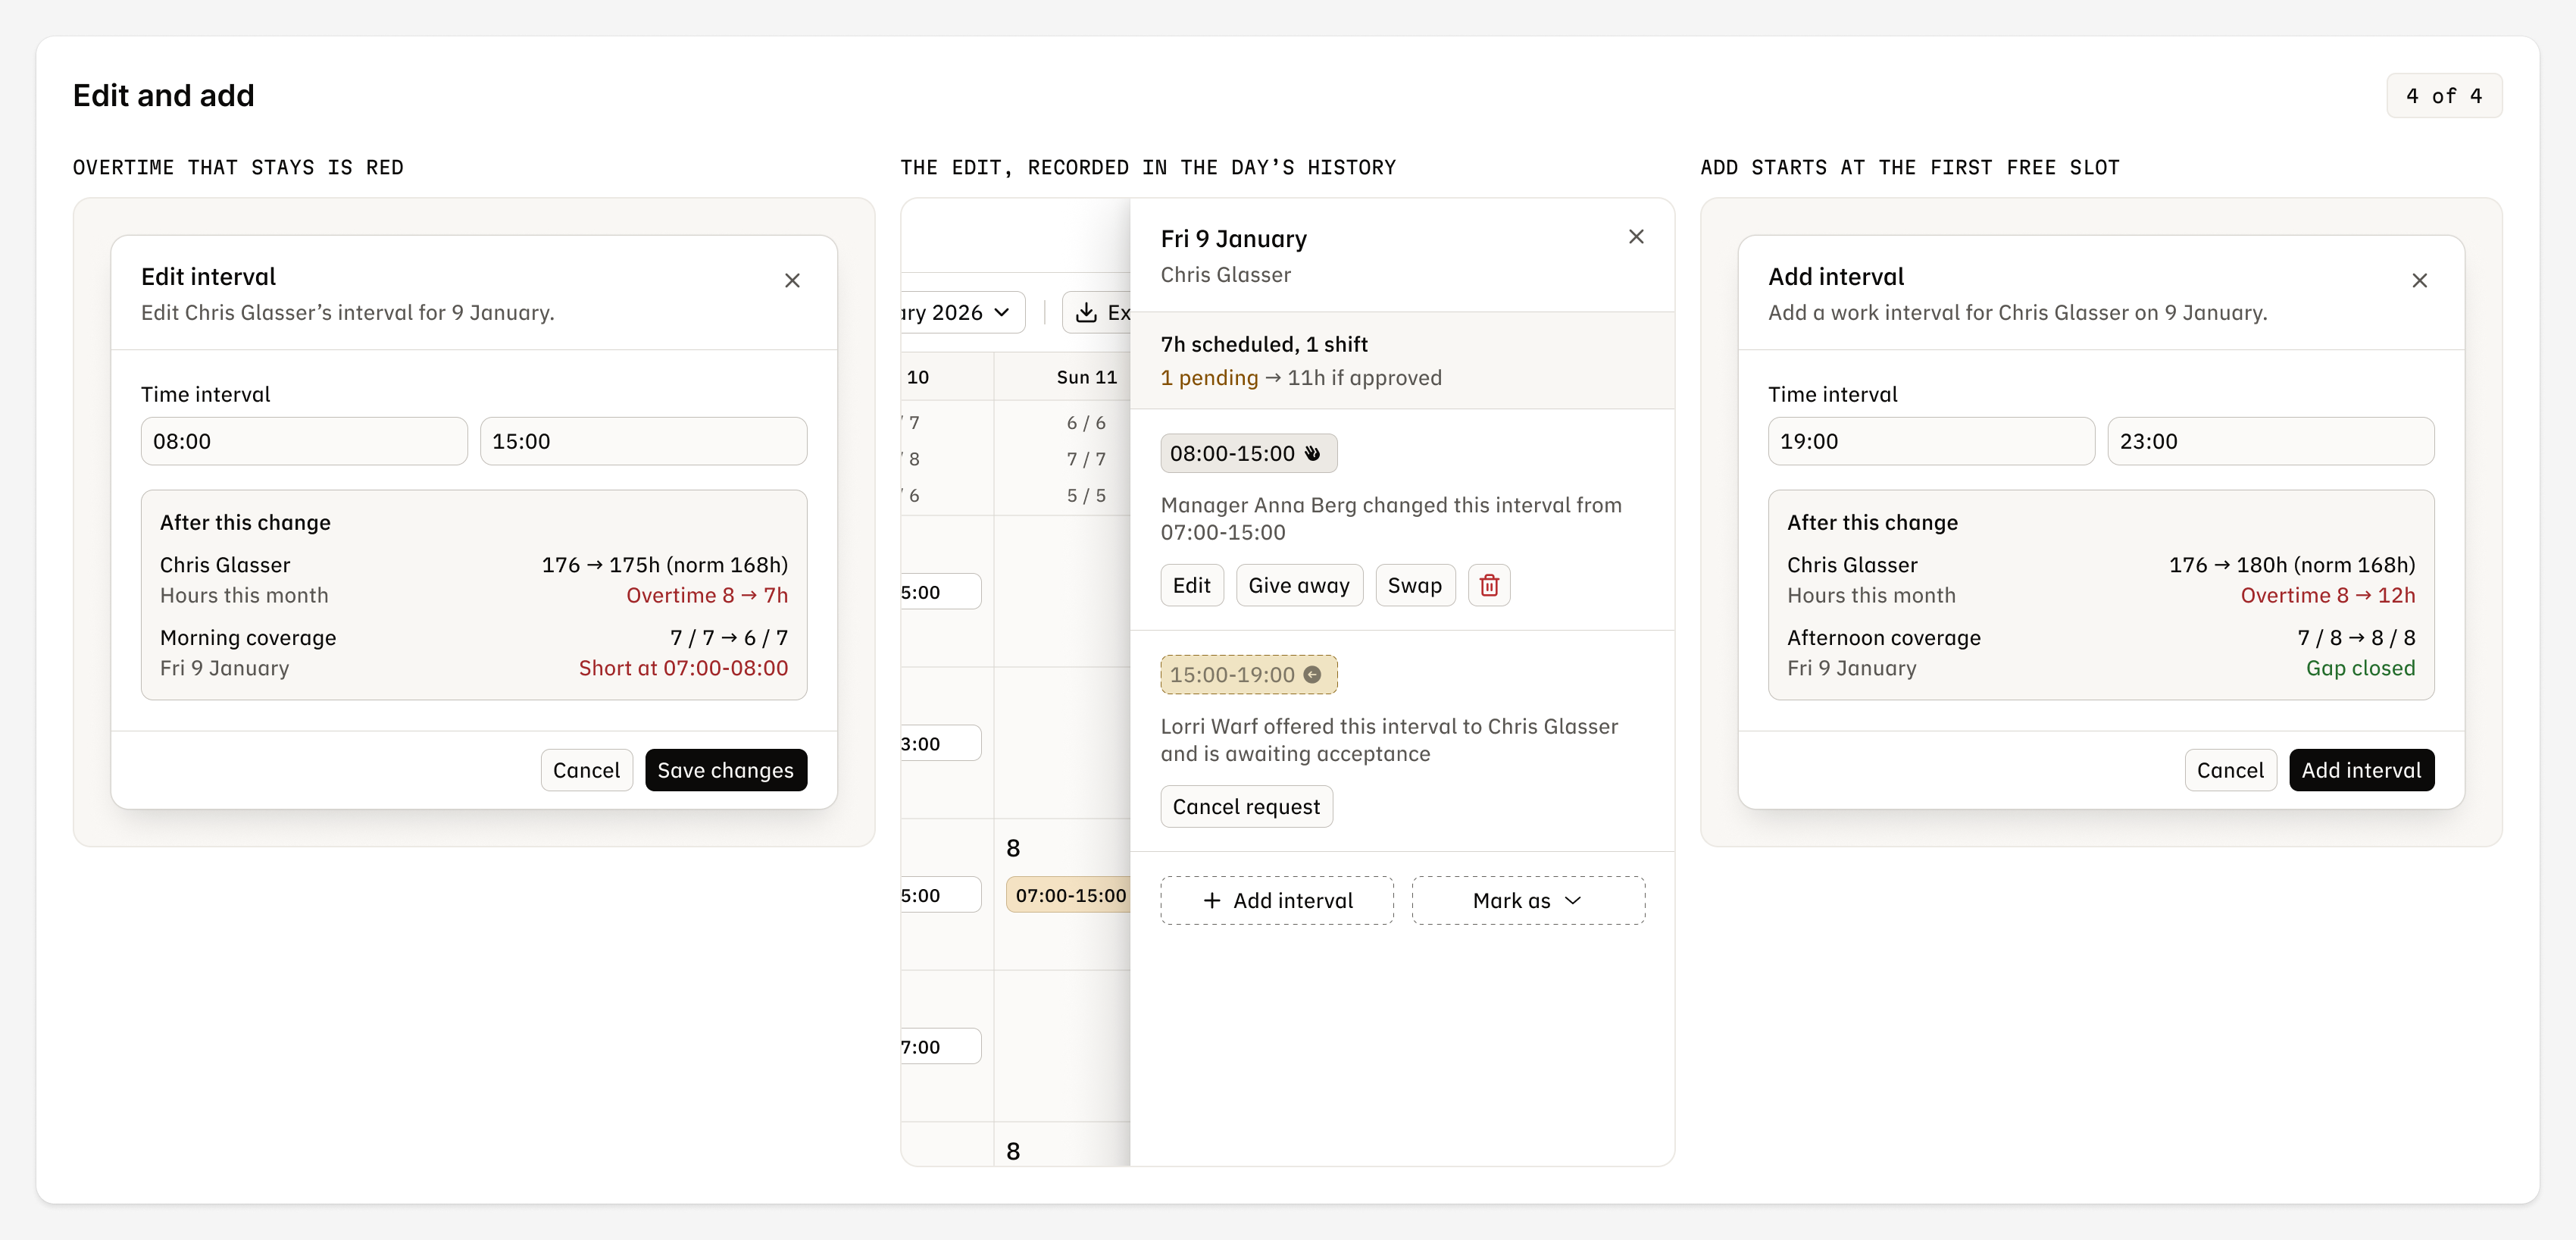Screen dimensions: 2576x1240
Task: Click the plus icon for Add interval
Action: click(1212, 901)
